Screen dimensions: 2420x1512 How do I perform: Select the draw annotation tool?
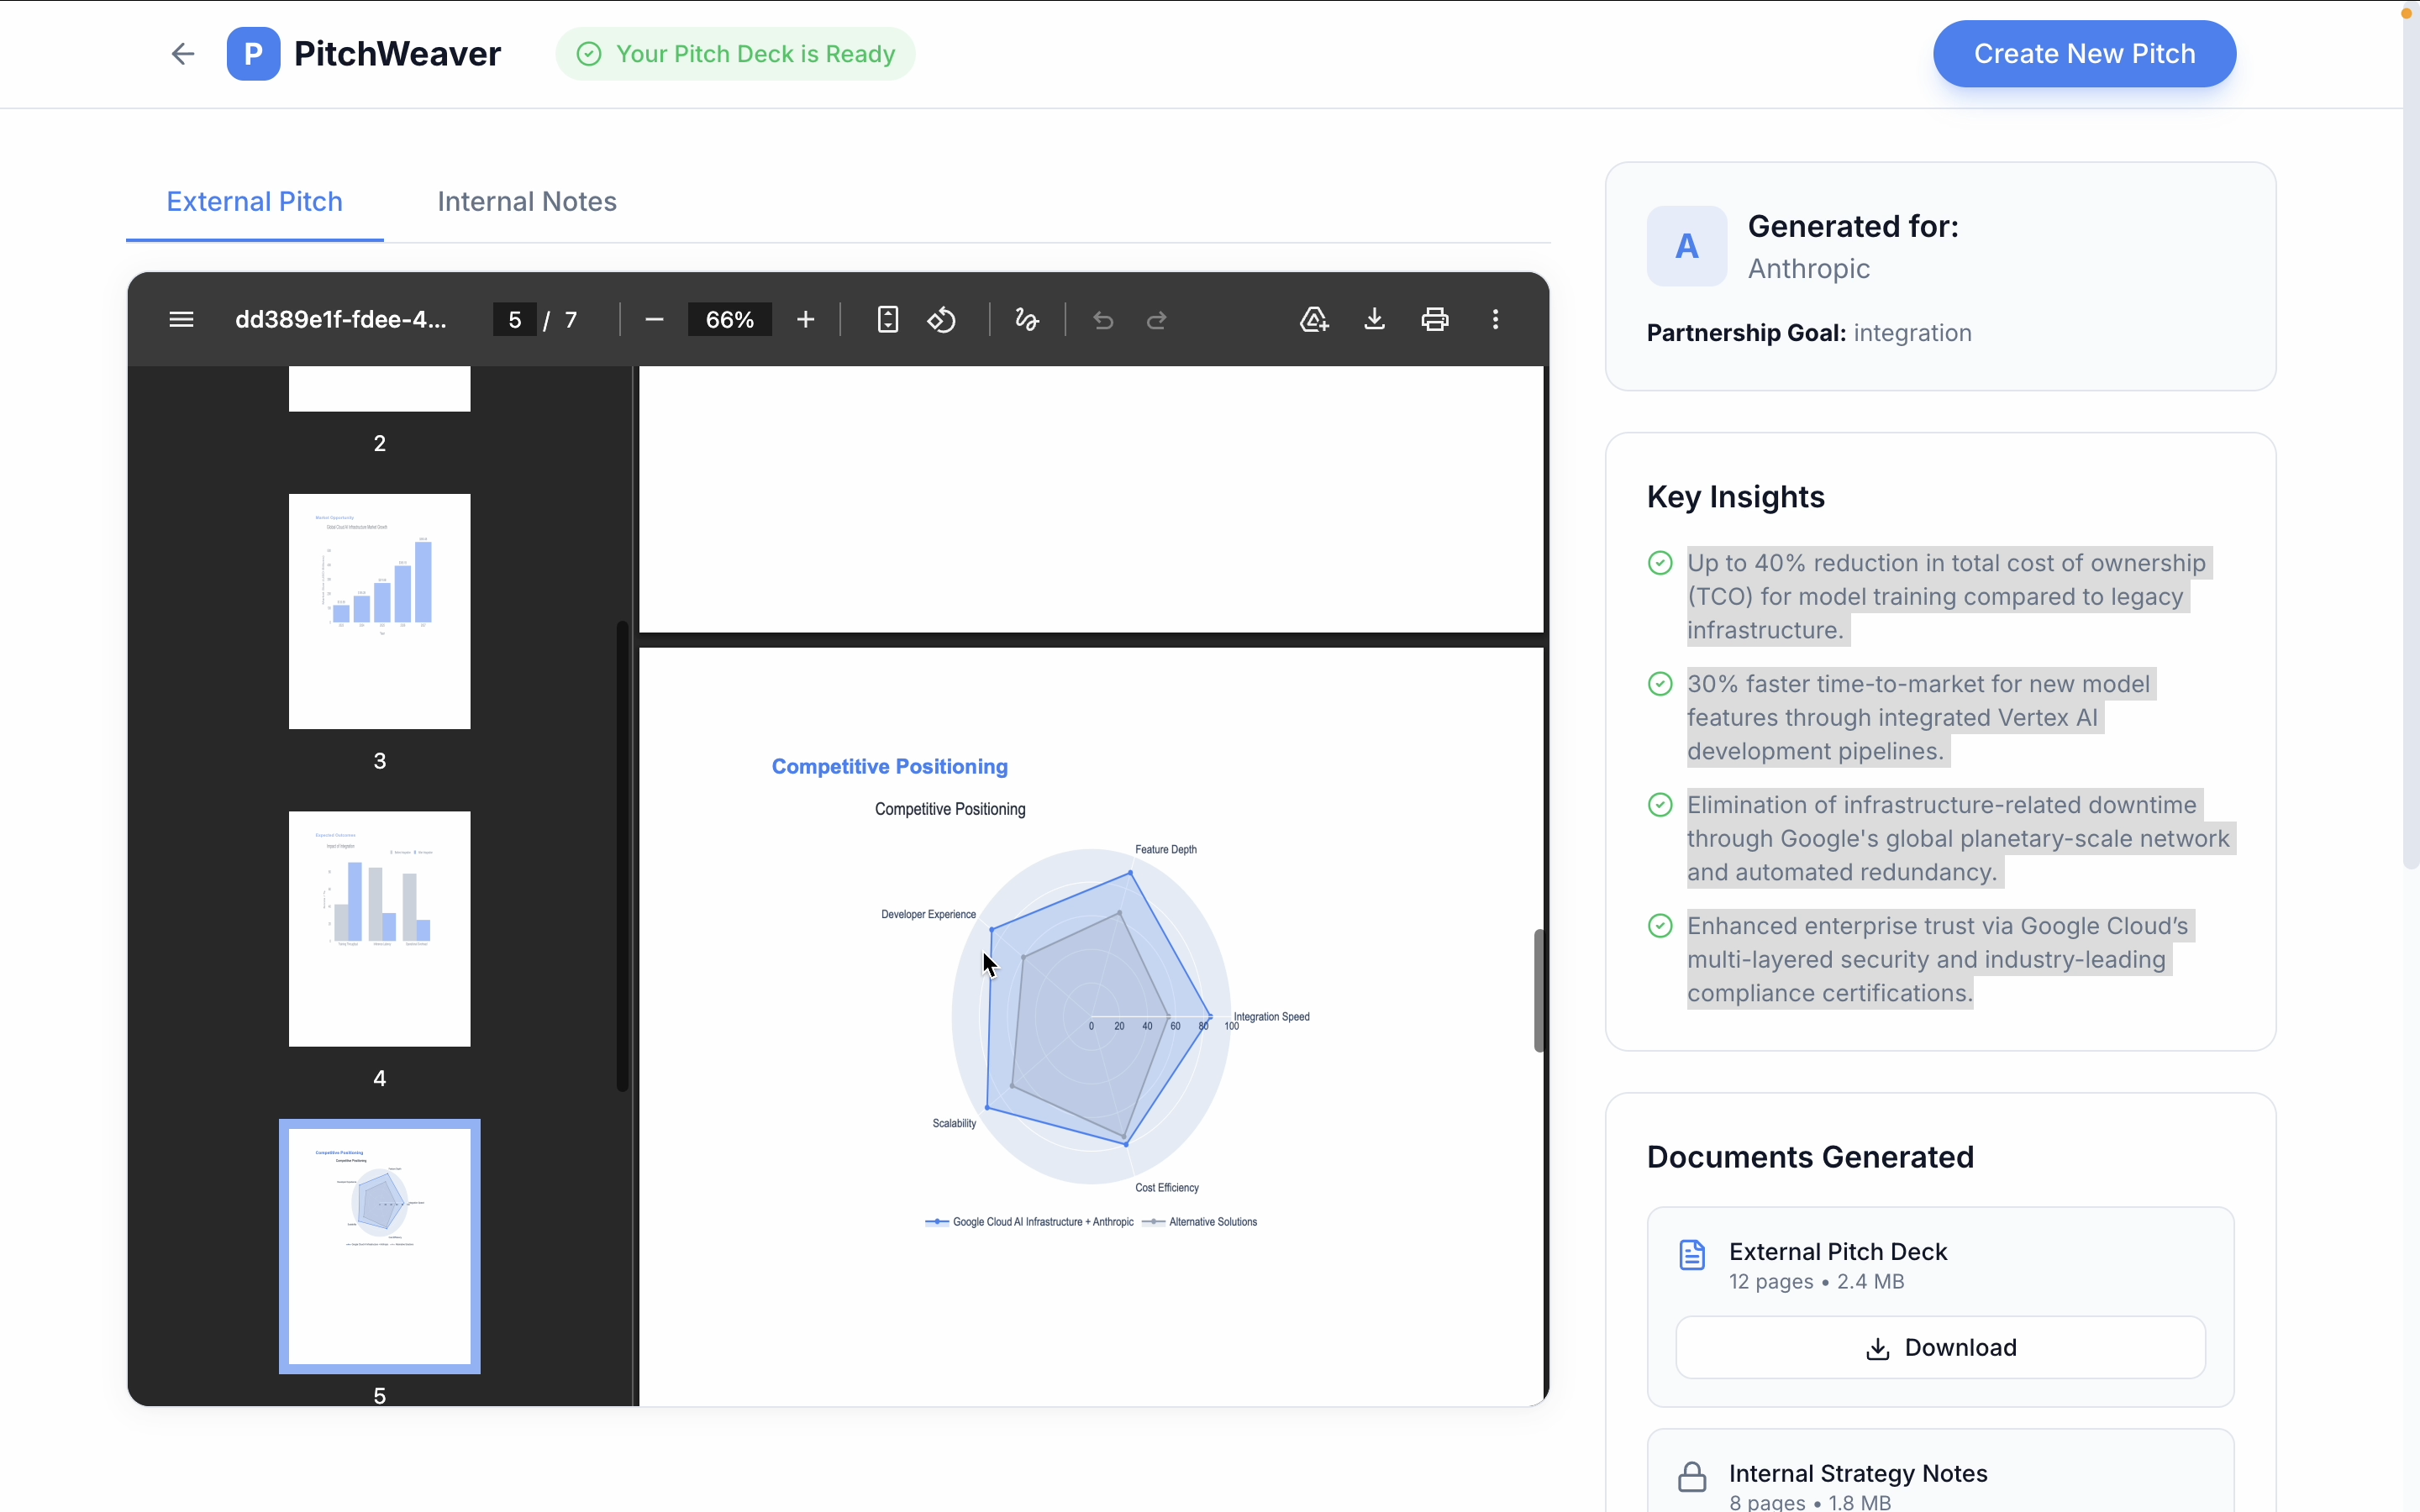click(x=1027, y=320)
